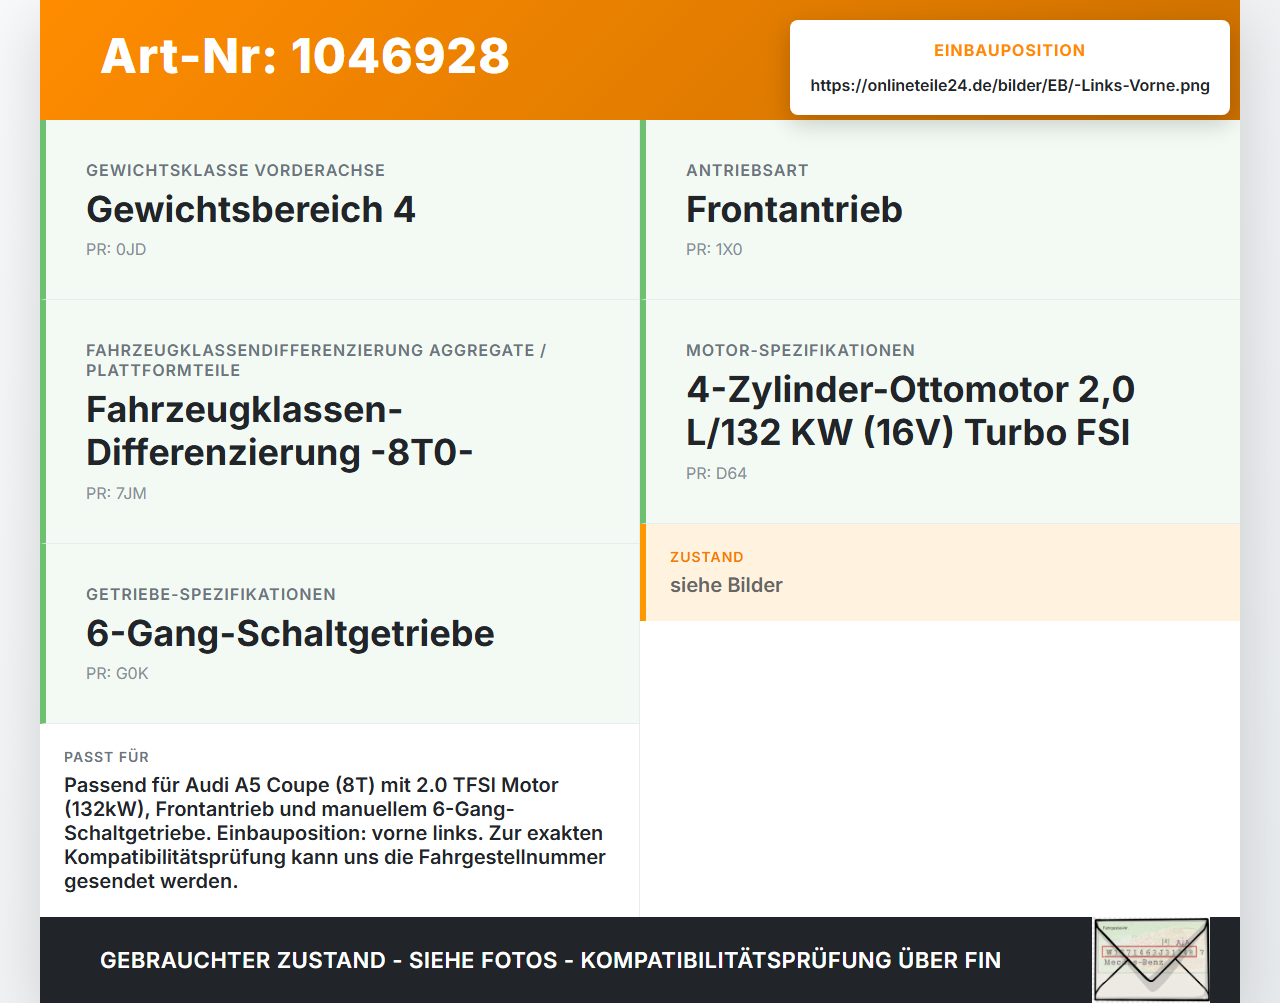Click the PASST FÜR label
The height and width of the screenshot is (1003, 1280).
pyautogui.click(x=106, y=757)
